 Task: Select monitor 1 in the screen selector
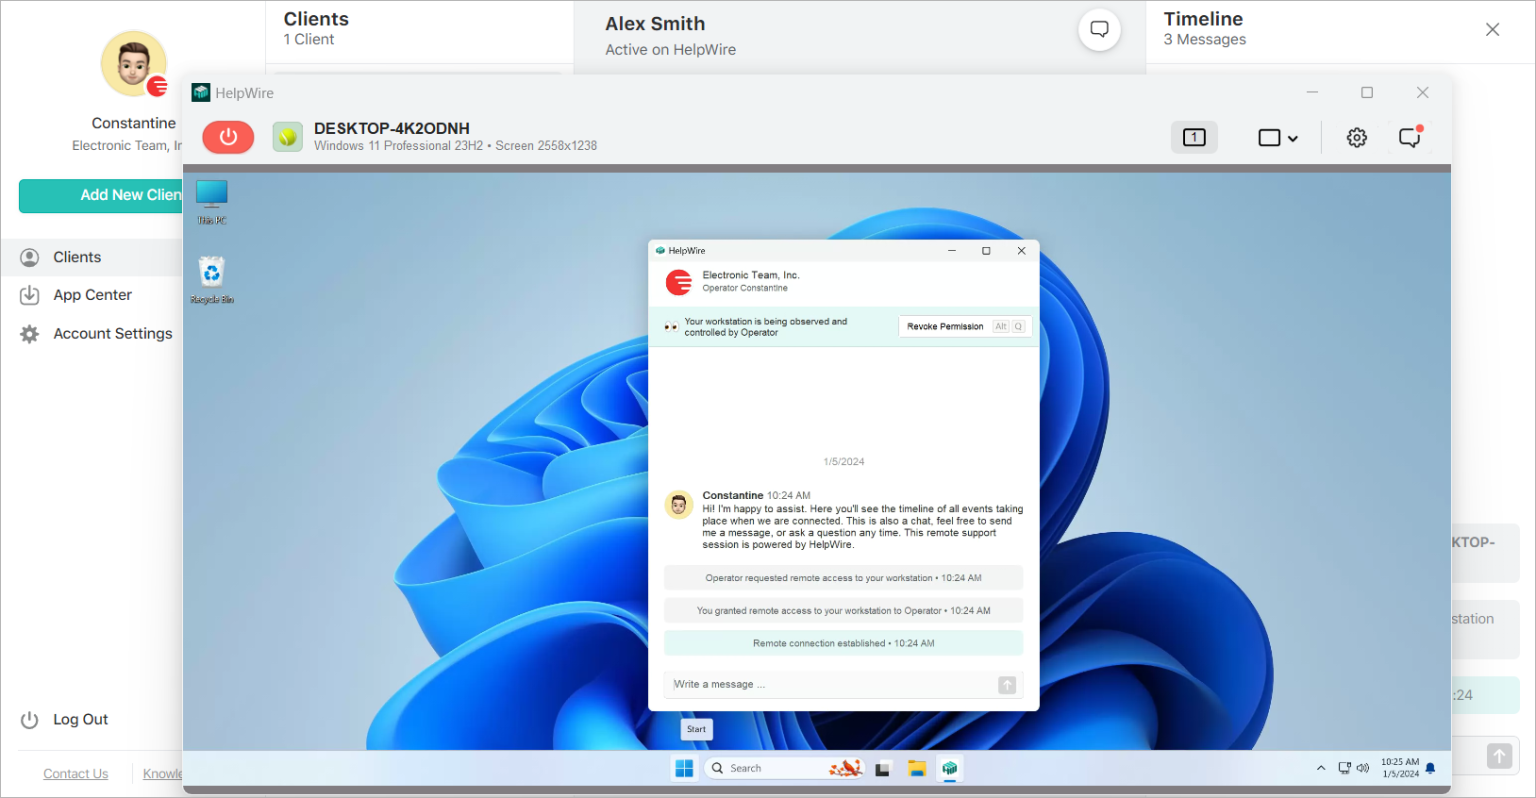(x=1194, y=137)
